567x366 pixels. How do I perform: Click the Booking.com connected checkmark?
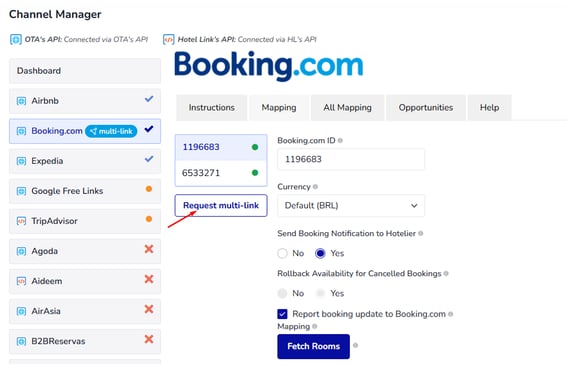(x=149, y=129)
